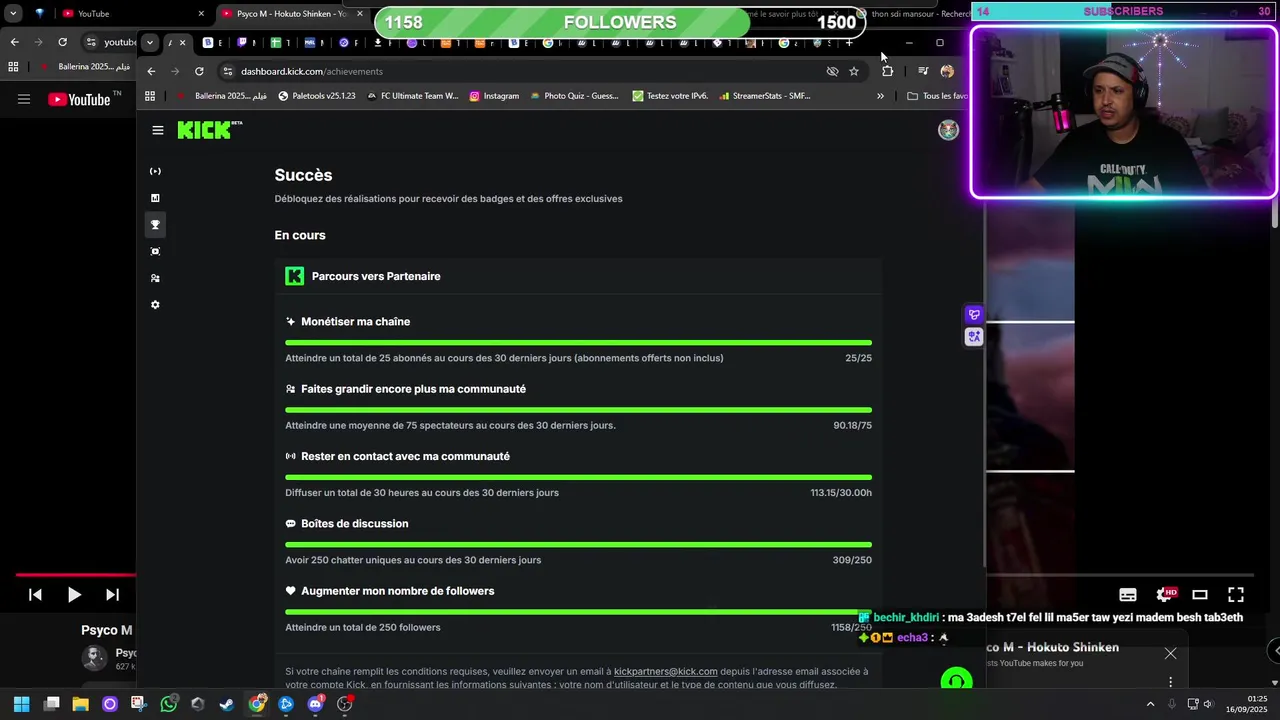Open Steam from the taskbar
Image resolution: width=1280 pixels, height=720 pixels.
pyautogui.click(x=227, y=704)
